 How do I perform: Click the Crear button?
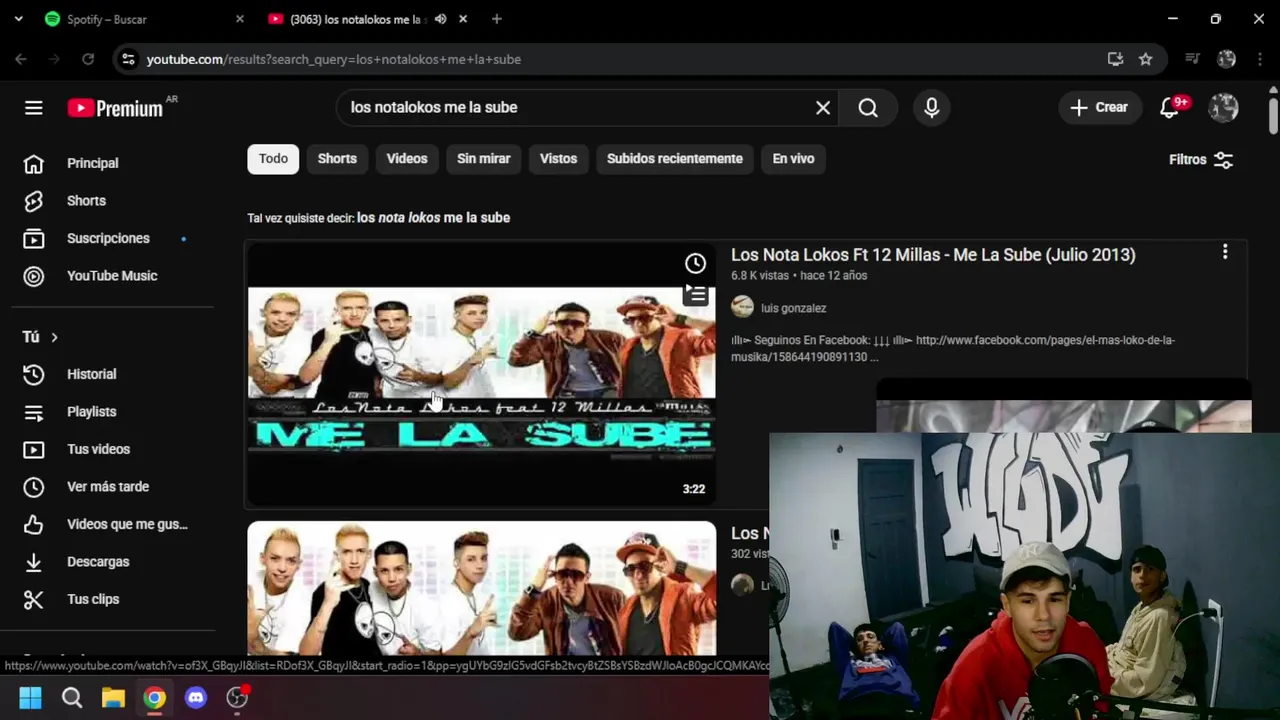1099,108
